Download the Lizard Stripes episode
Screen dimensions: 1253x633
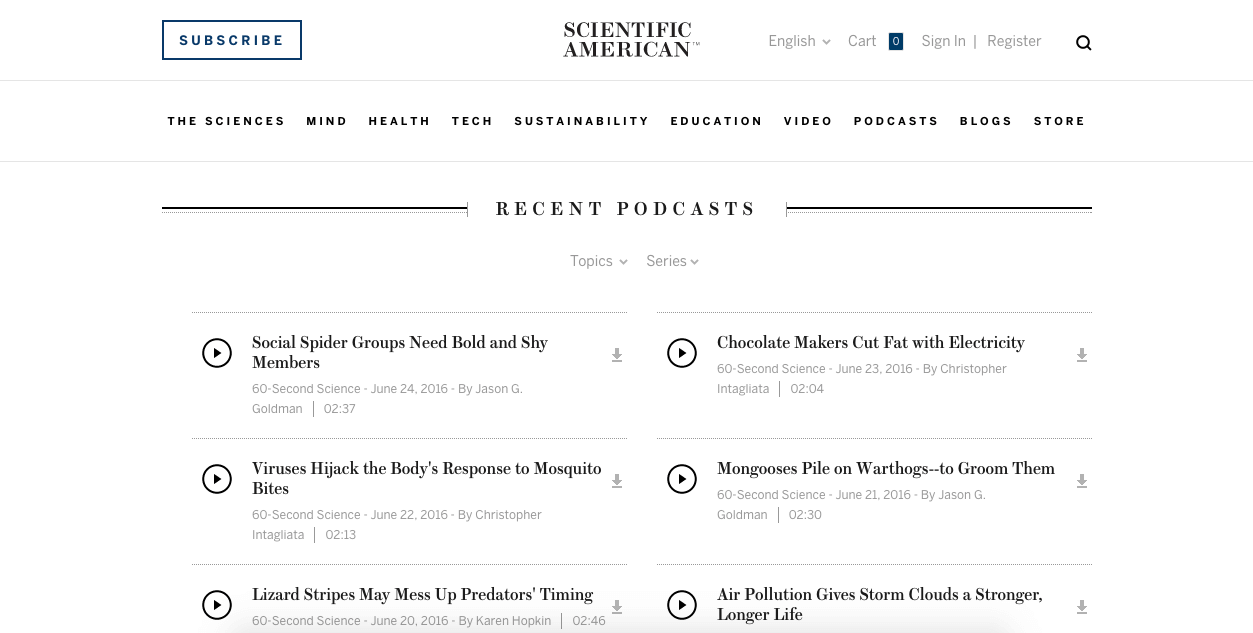(x=617, y=607)
